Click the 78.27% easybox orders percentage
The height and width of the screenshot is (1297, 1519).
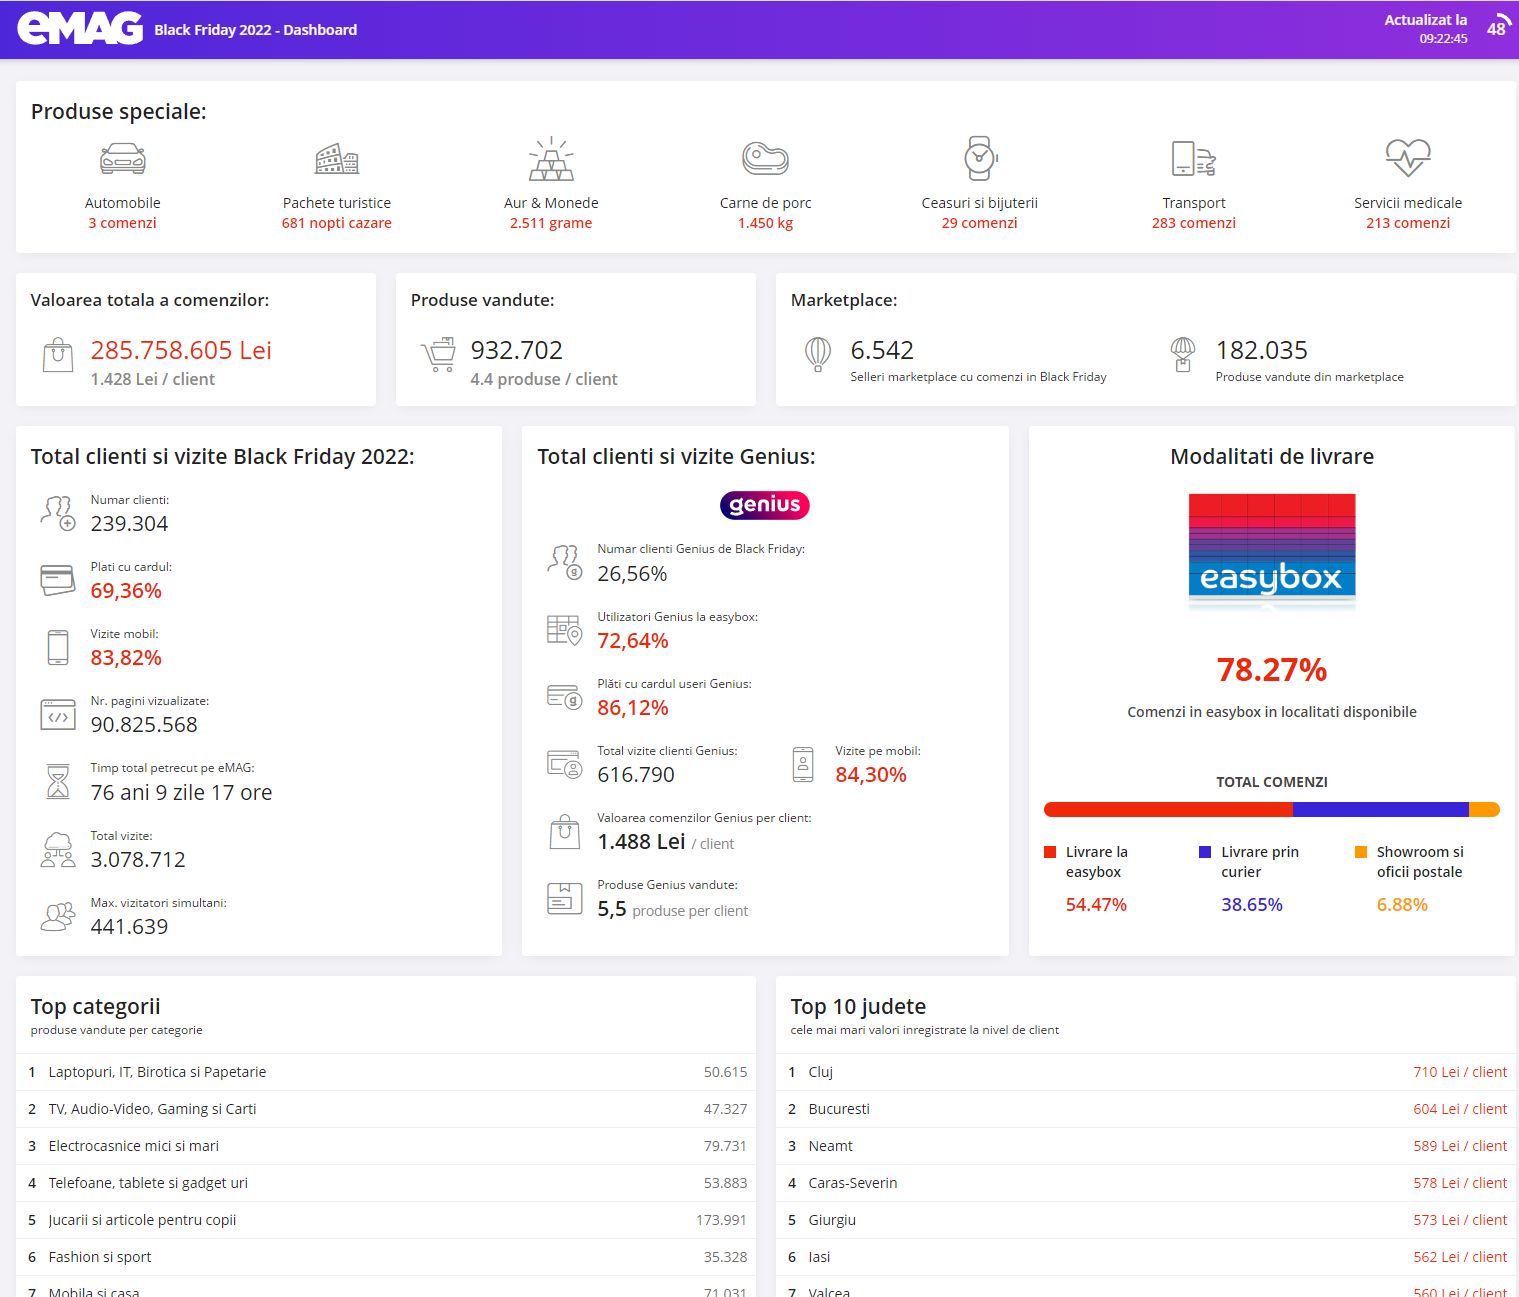1272,670
